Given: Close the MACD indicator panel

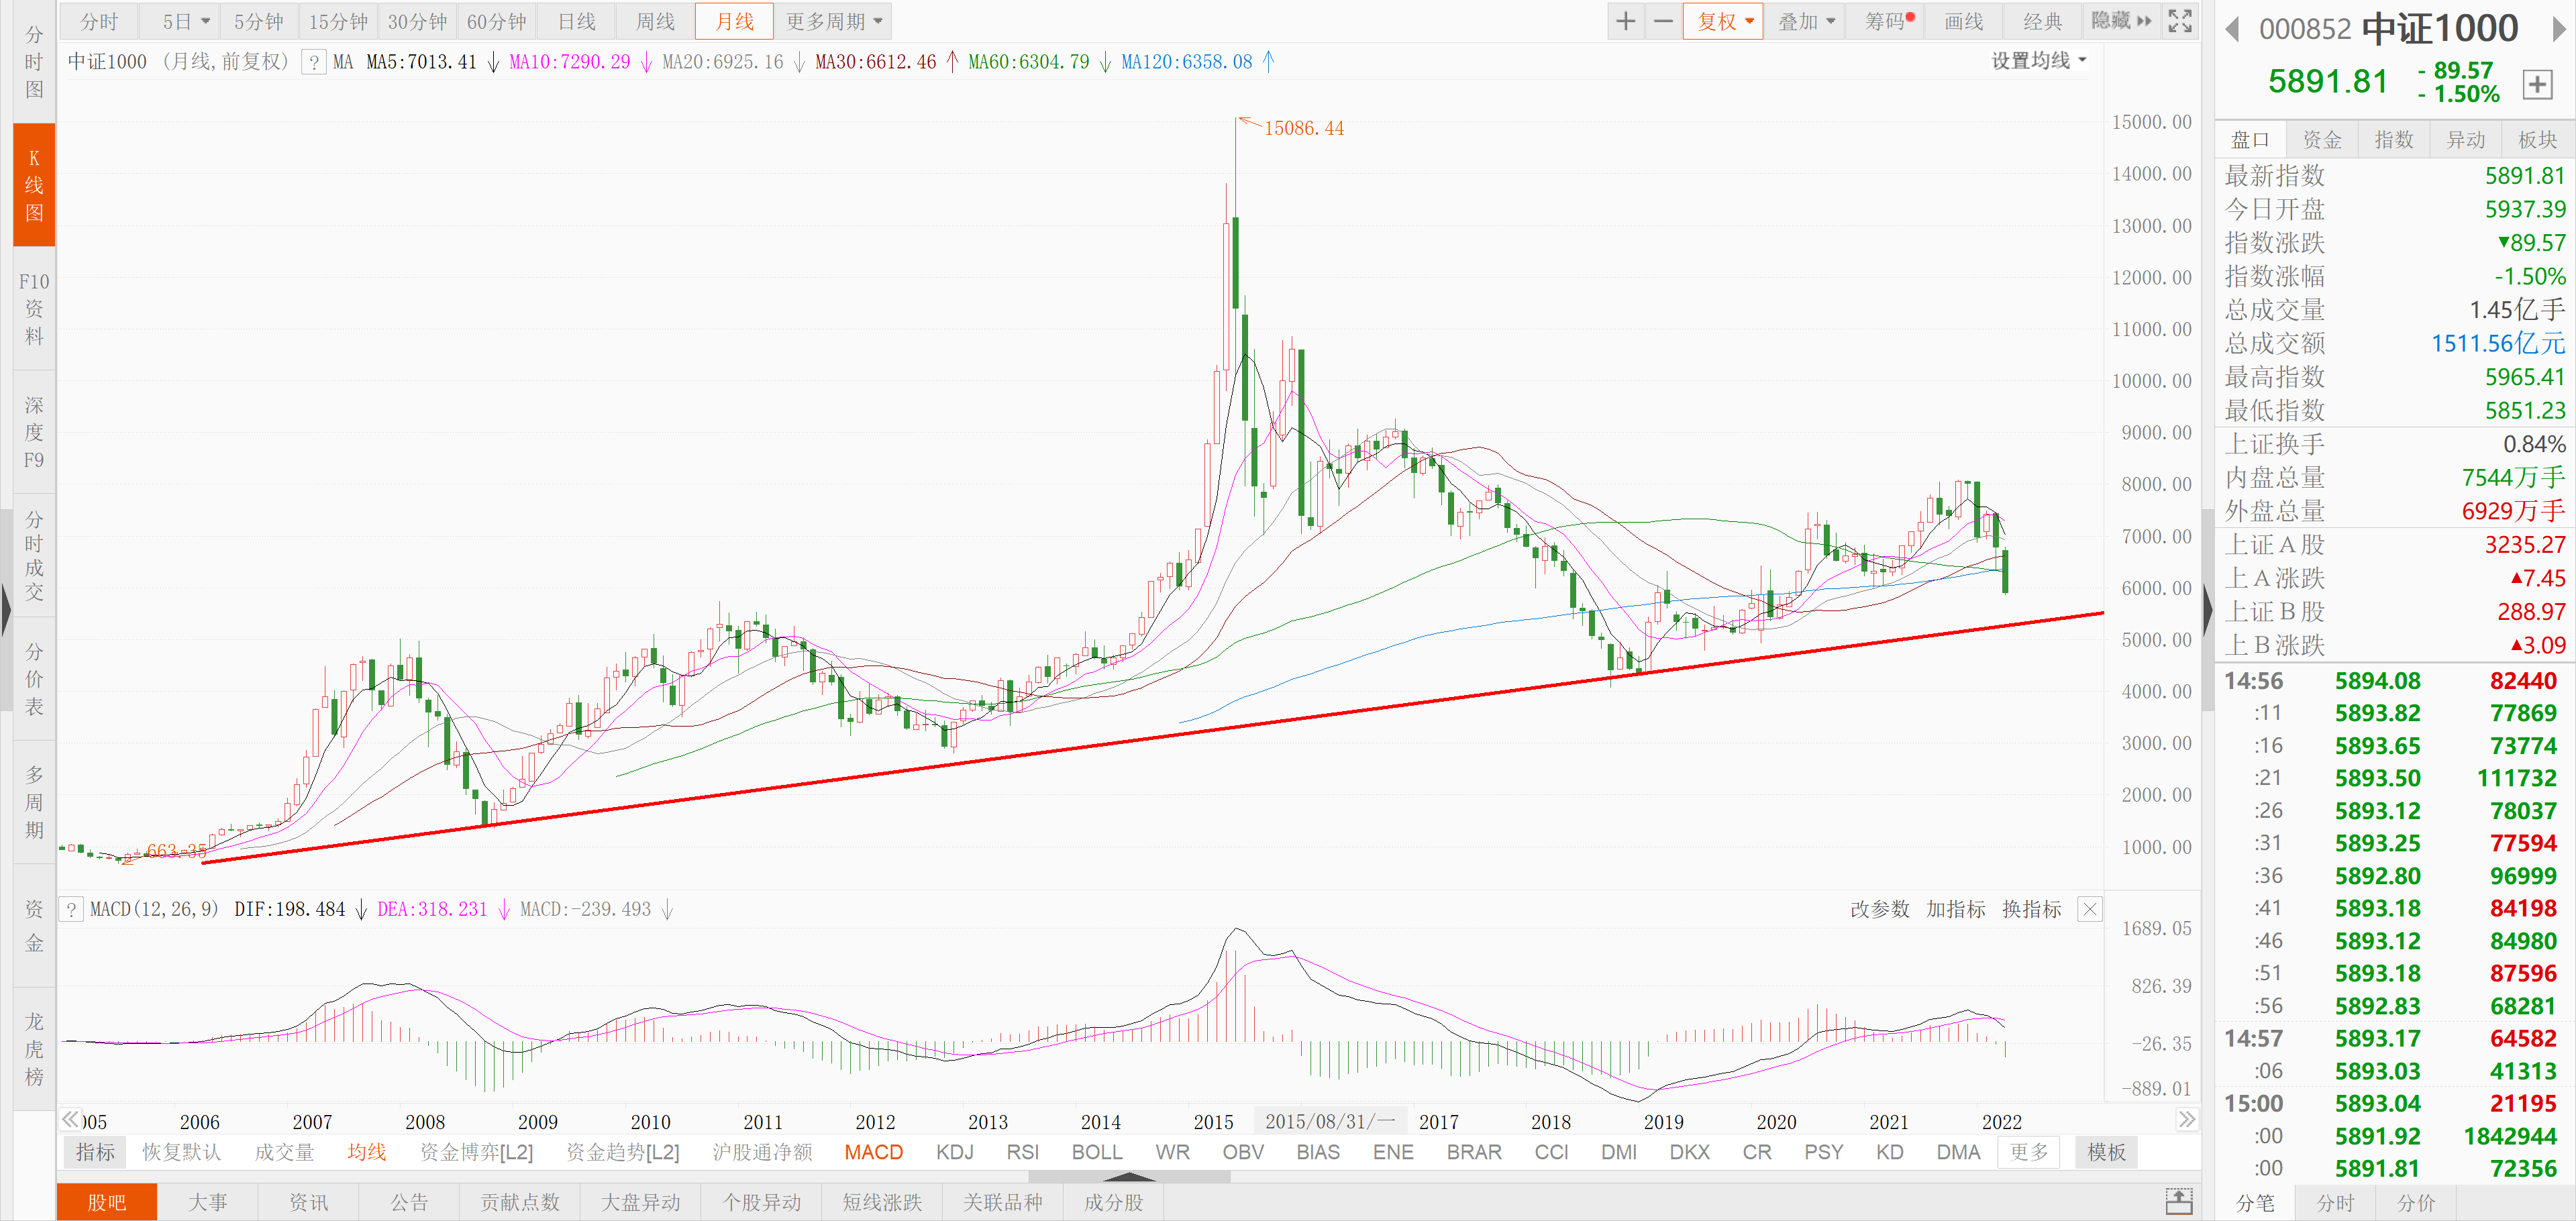Looking at the screenshot, I should pos(2090,909).
